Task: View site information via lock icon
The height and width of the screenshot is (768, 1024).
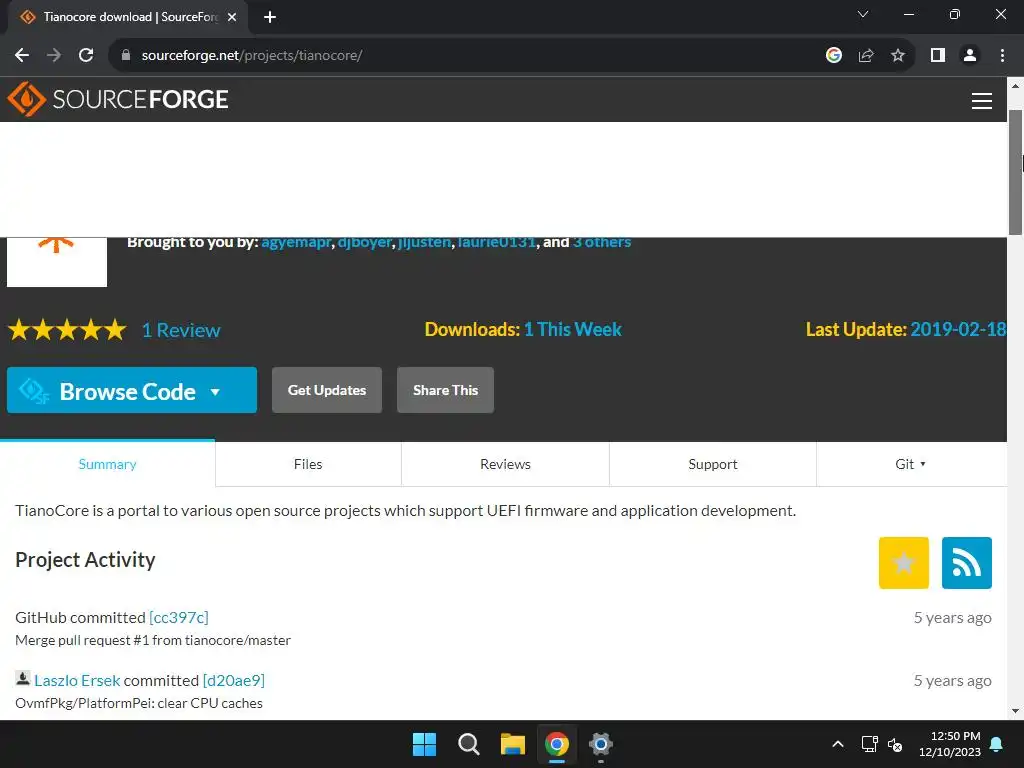Action: (x=126, y=55)
